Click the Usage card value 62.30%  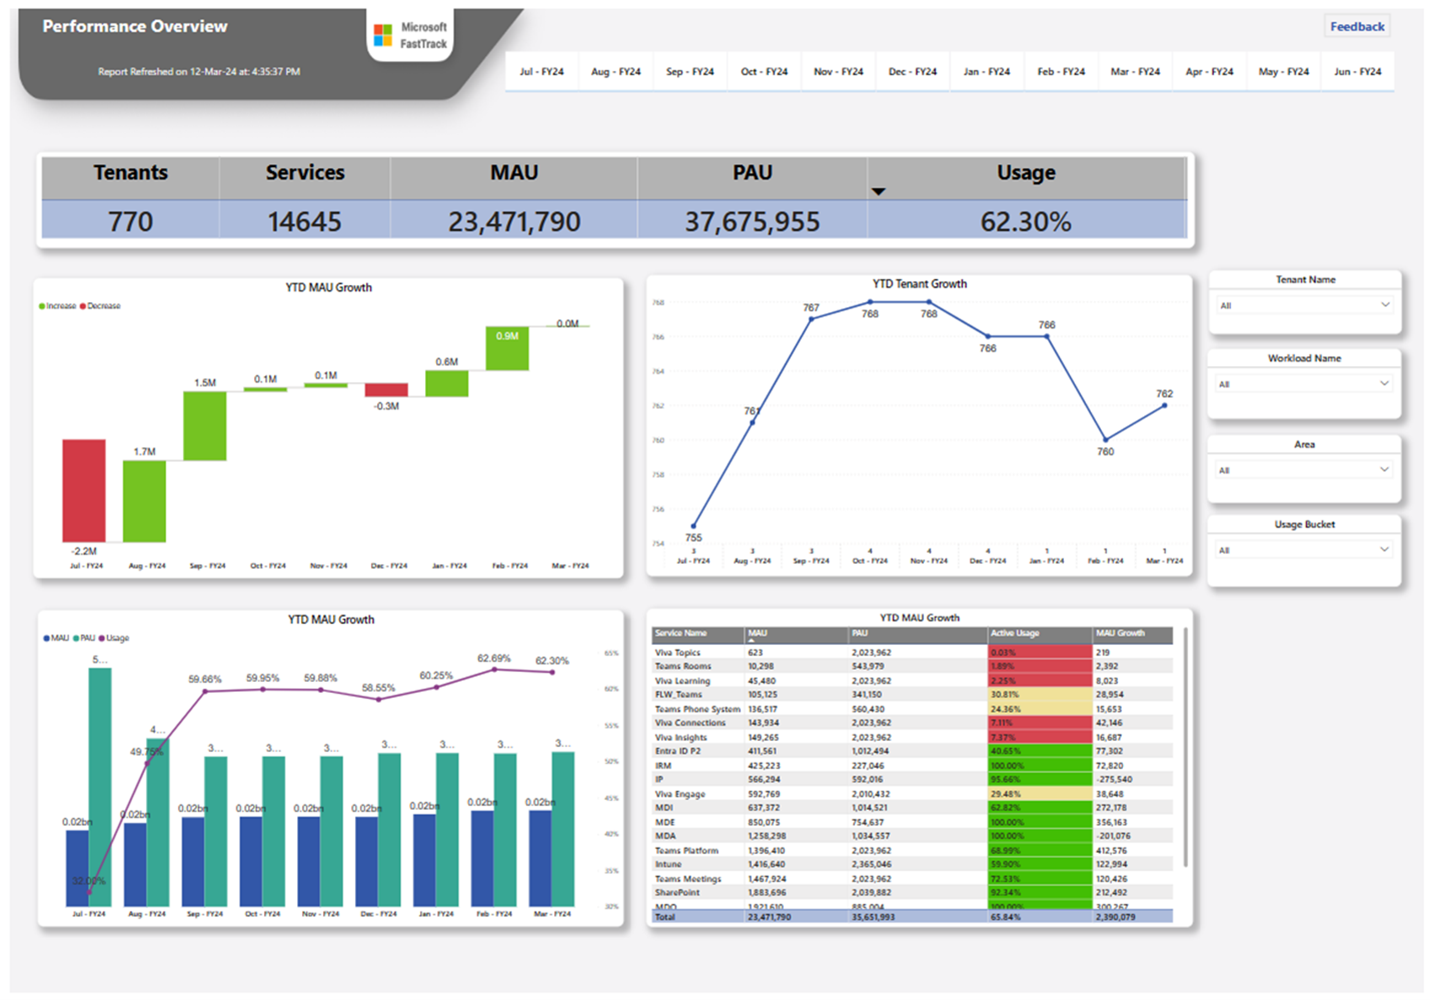[x=1026, y=222]
